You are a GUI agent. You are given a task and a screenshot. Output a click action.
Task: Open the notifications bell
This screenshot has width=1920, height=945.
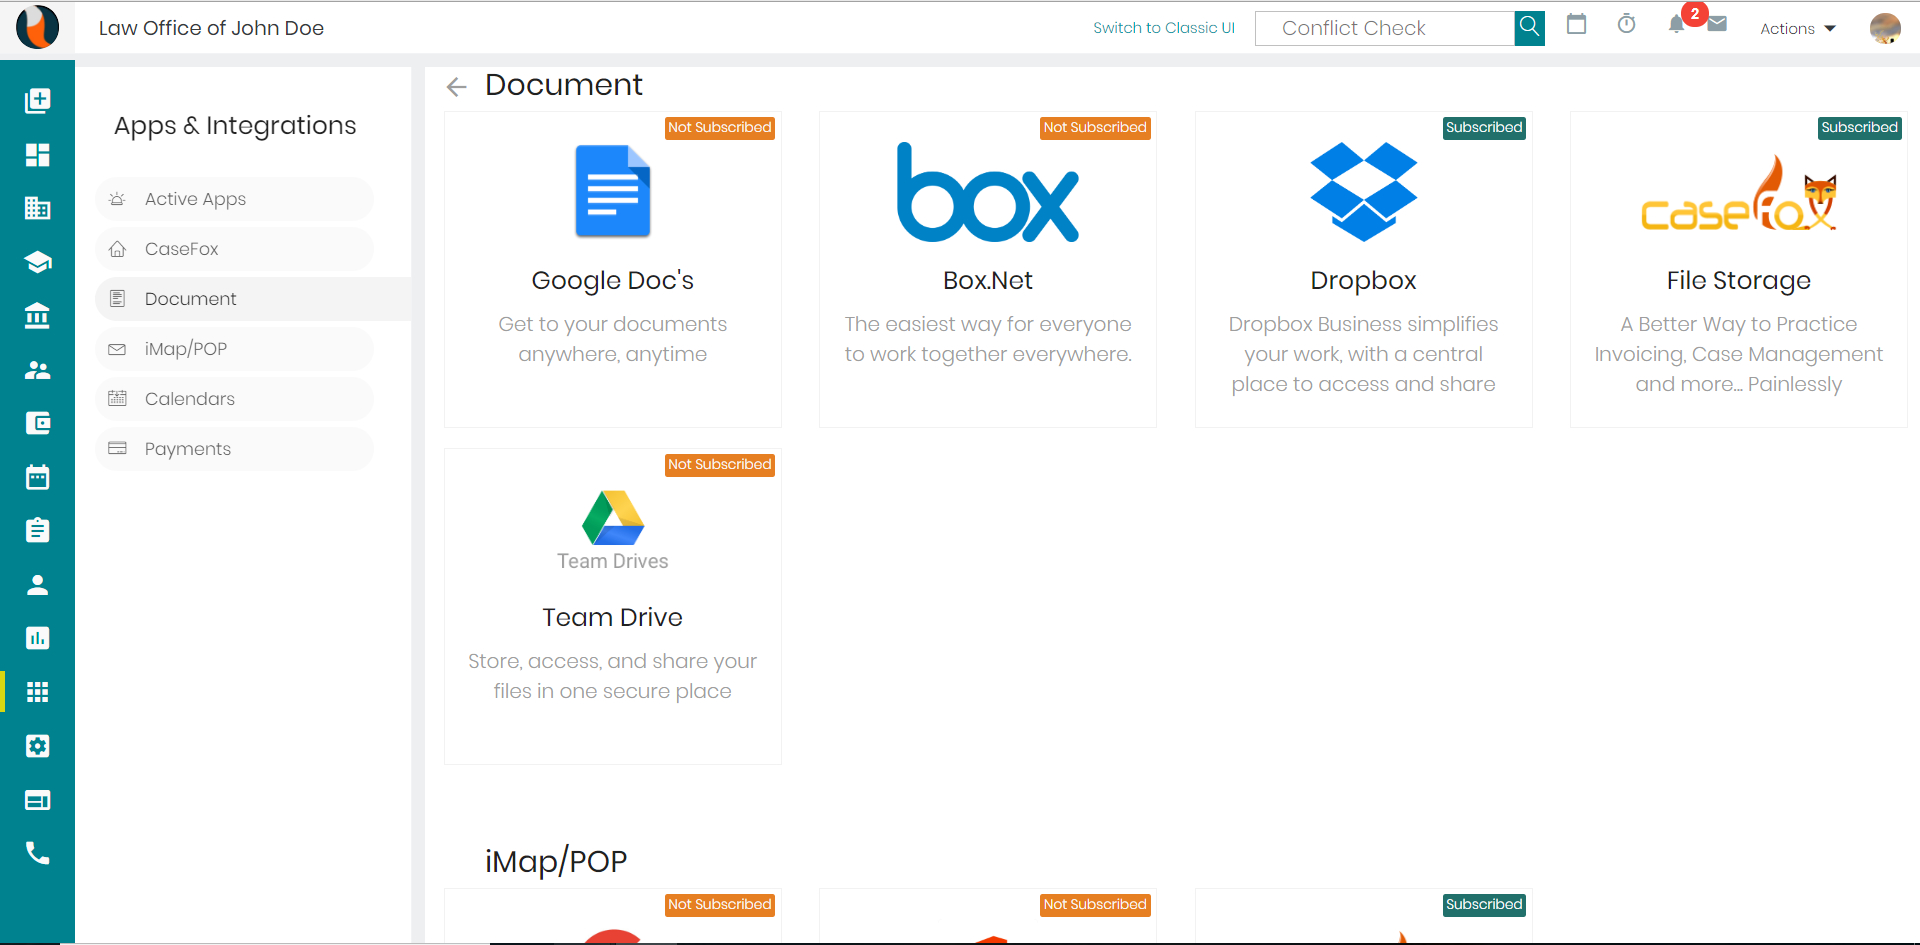pyautogui.click(x=1677, y=25)
